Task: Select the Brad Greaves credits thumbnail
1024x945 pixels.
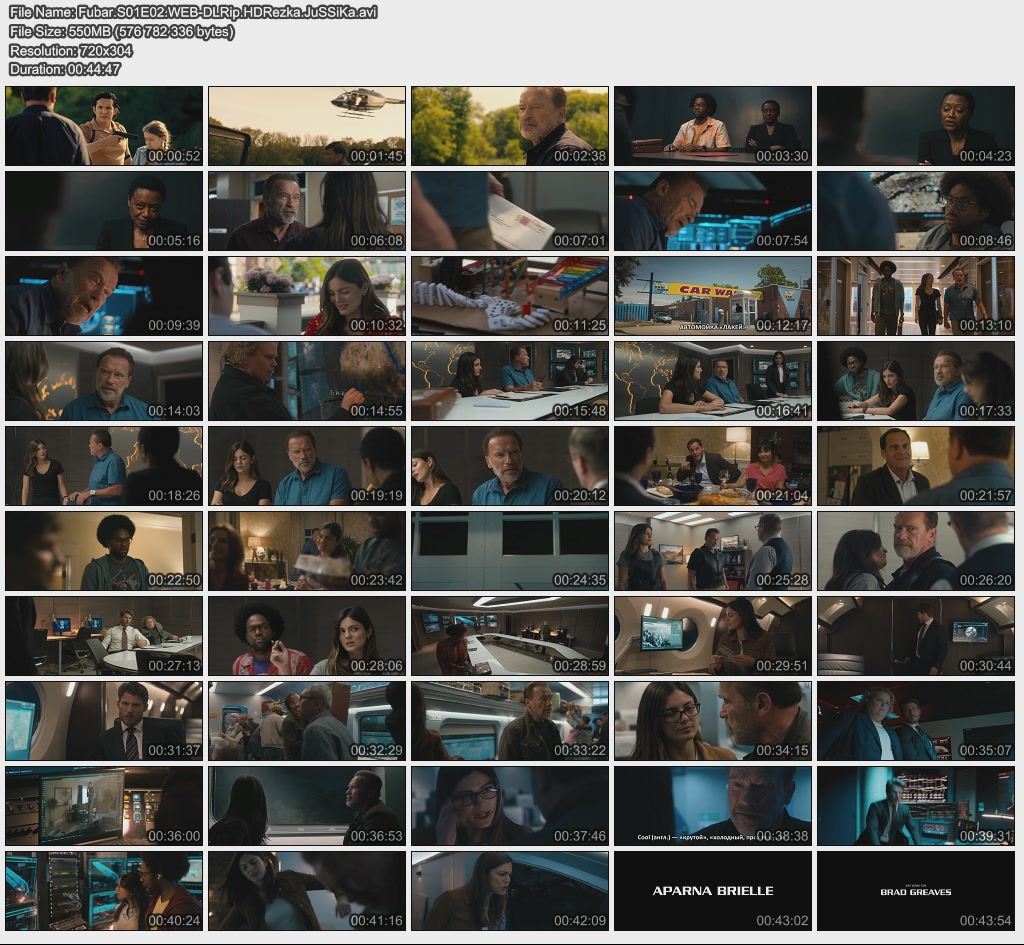Action: pyautogui.click(x=916, y=891)
